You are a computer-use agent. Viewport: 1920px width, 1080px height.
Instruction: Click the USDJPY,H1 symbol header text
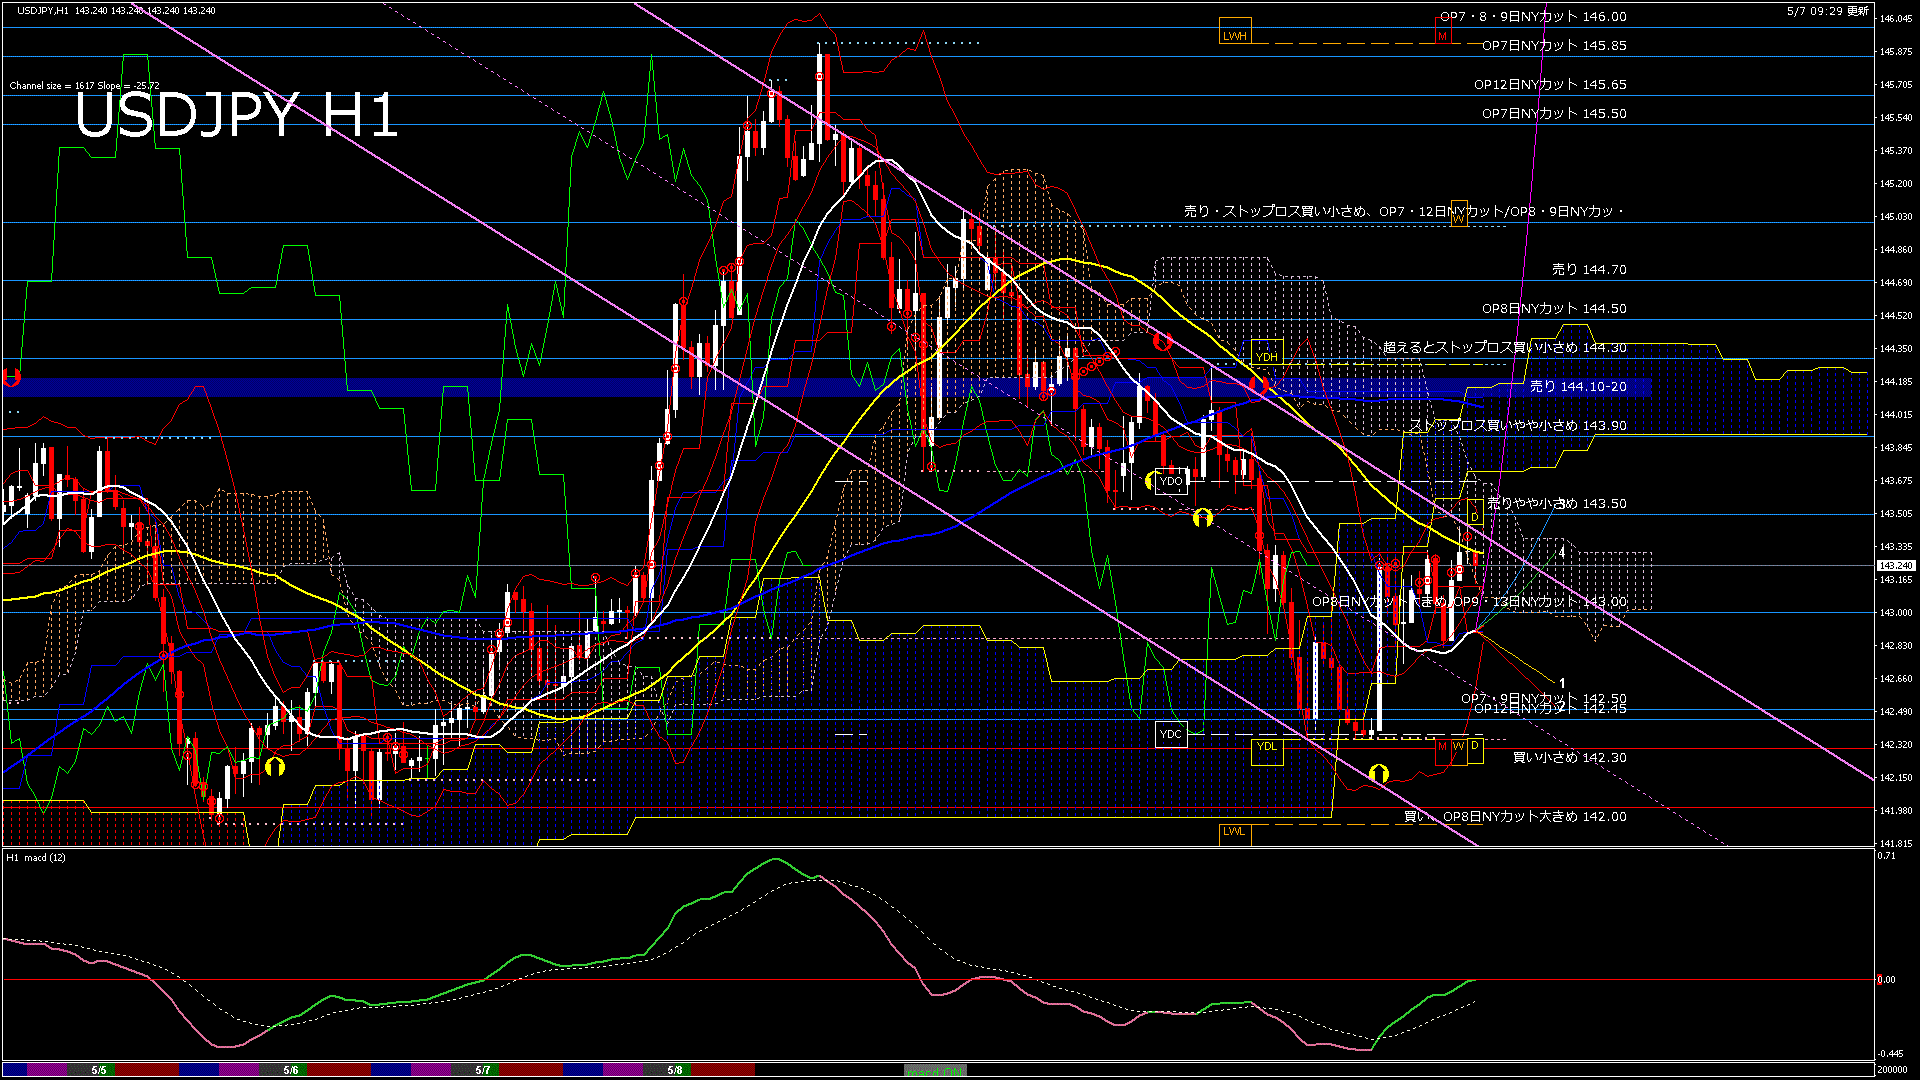coord(43,11)
